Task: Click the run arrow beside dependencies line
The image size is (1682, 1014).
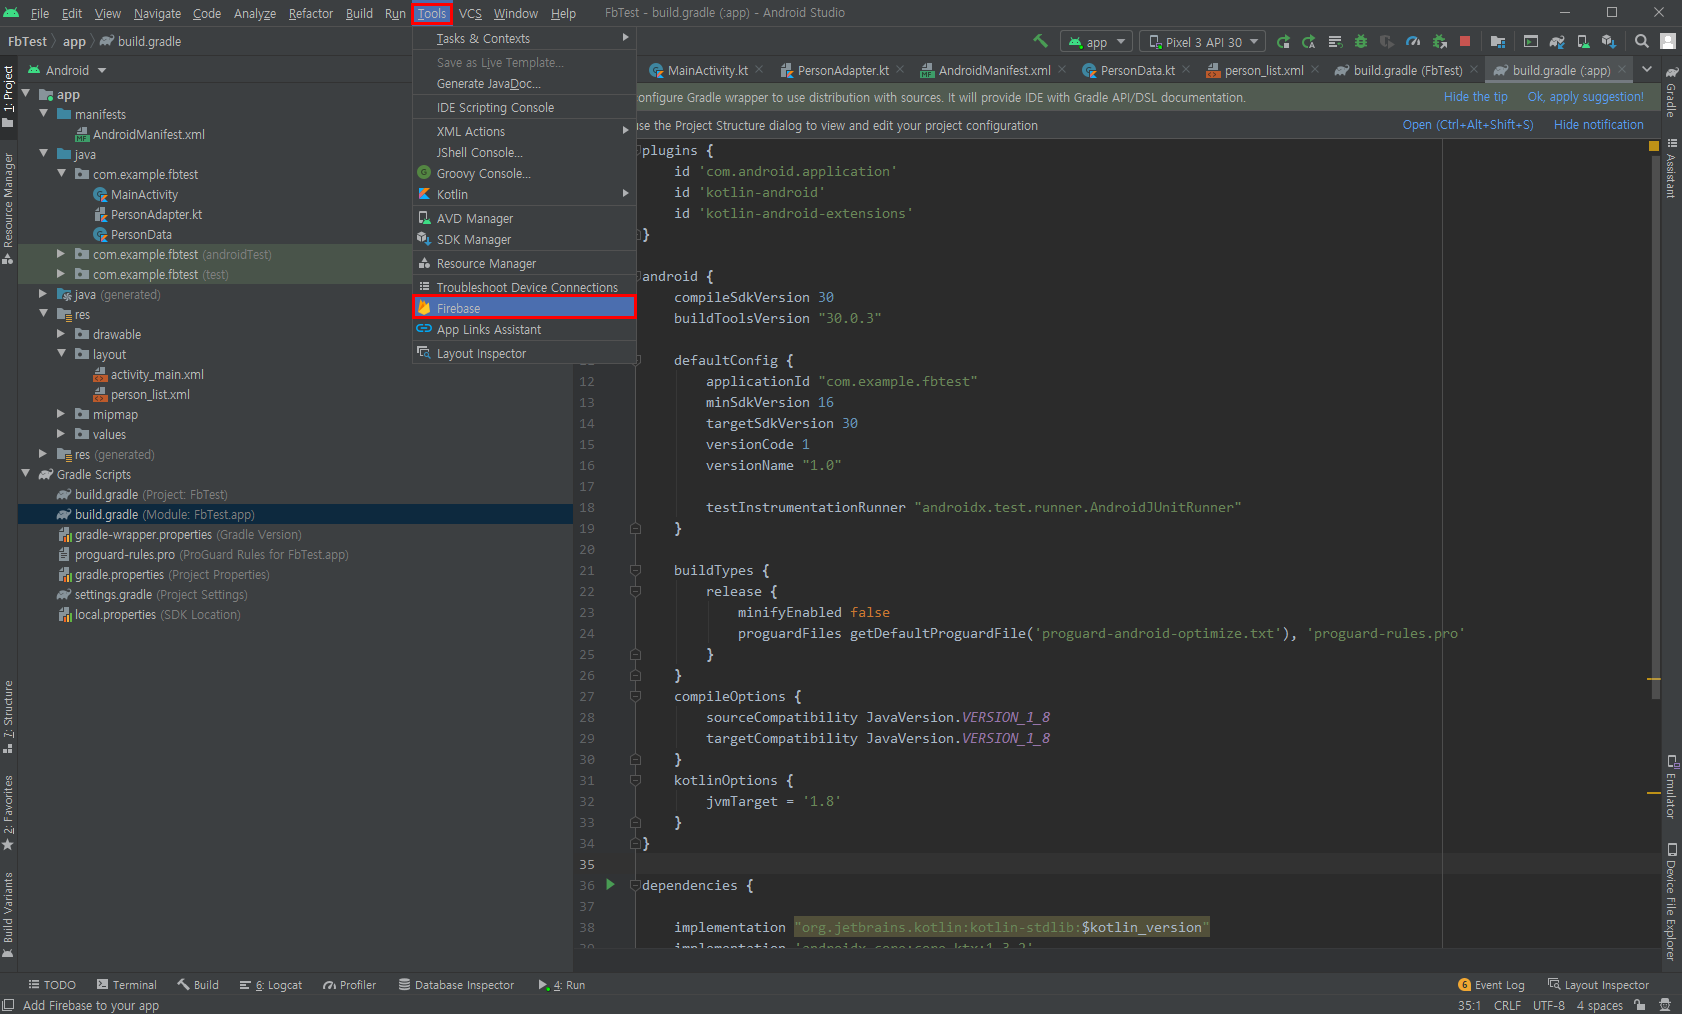Action: coord(610,884)
